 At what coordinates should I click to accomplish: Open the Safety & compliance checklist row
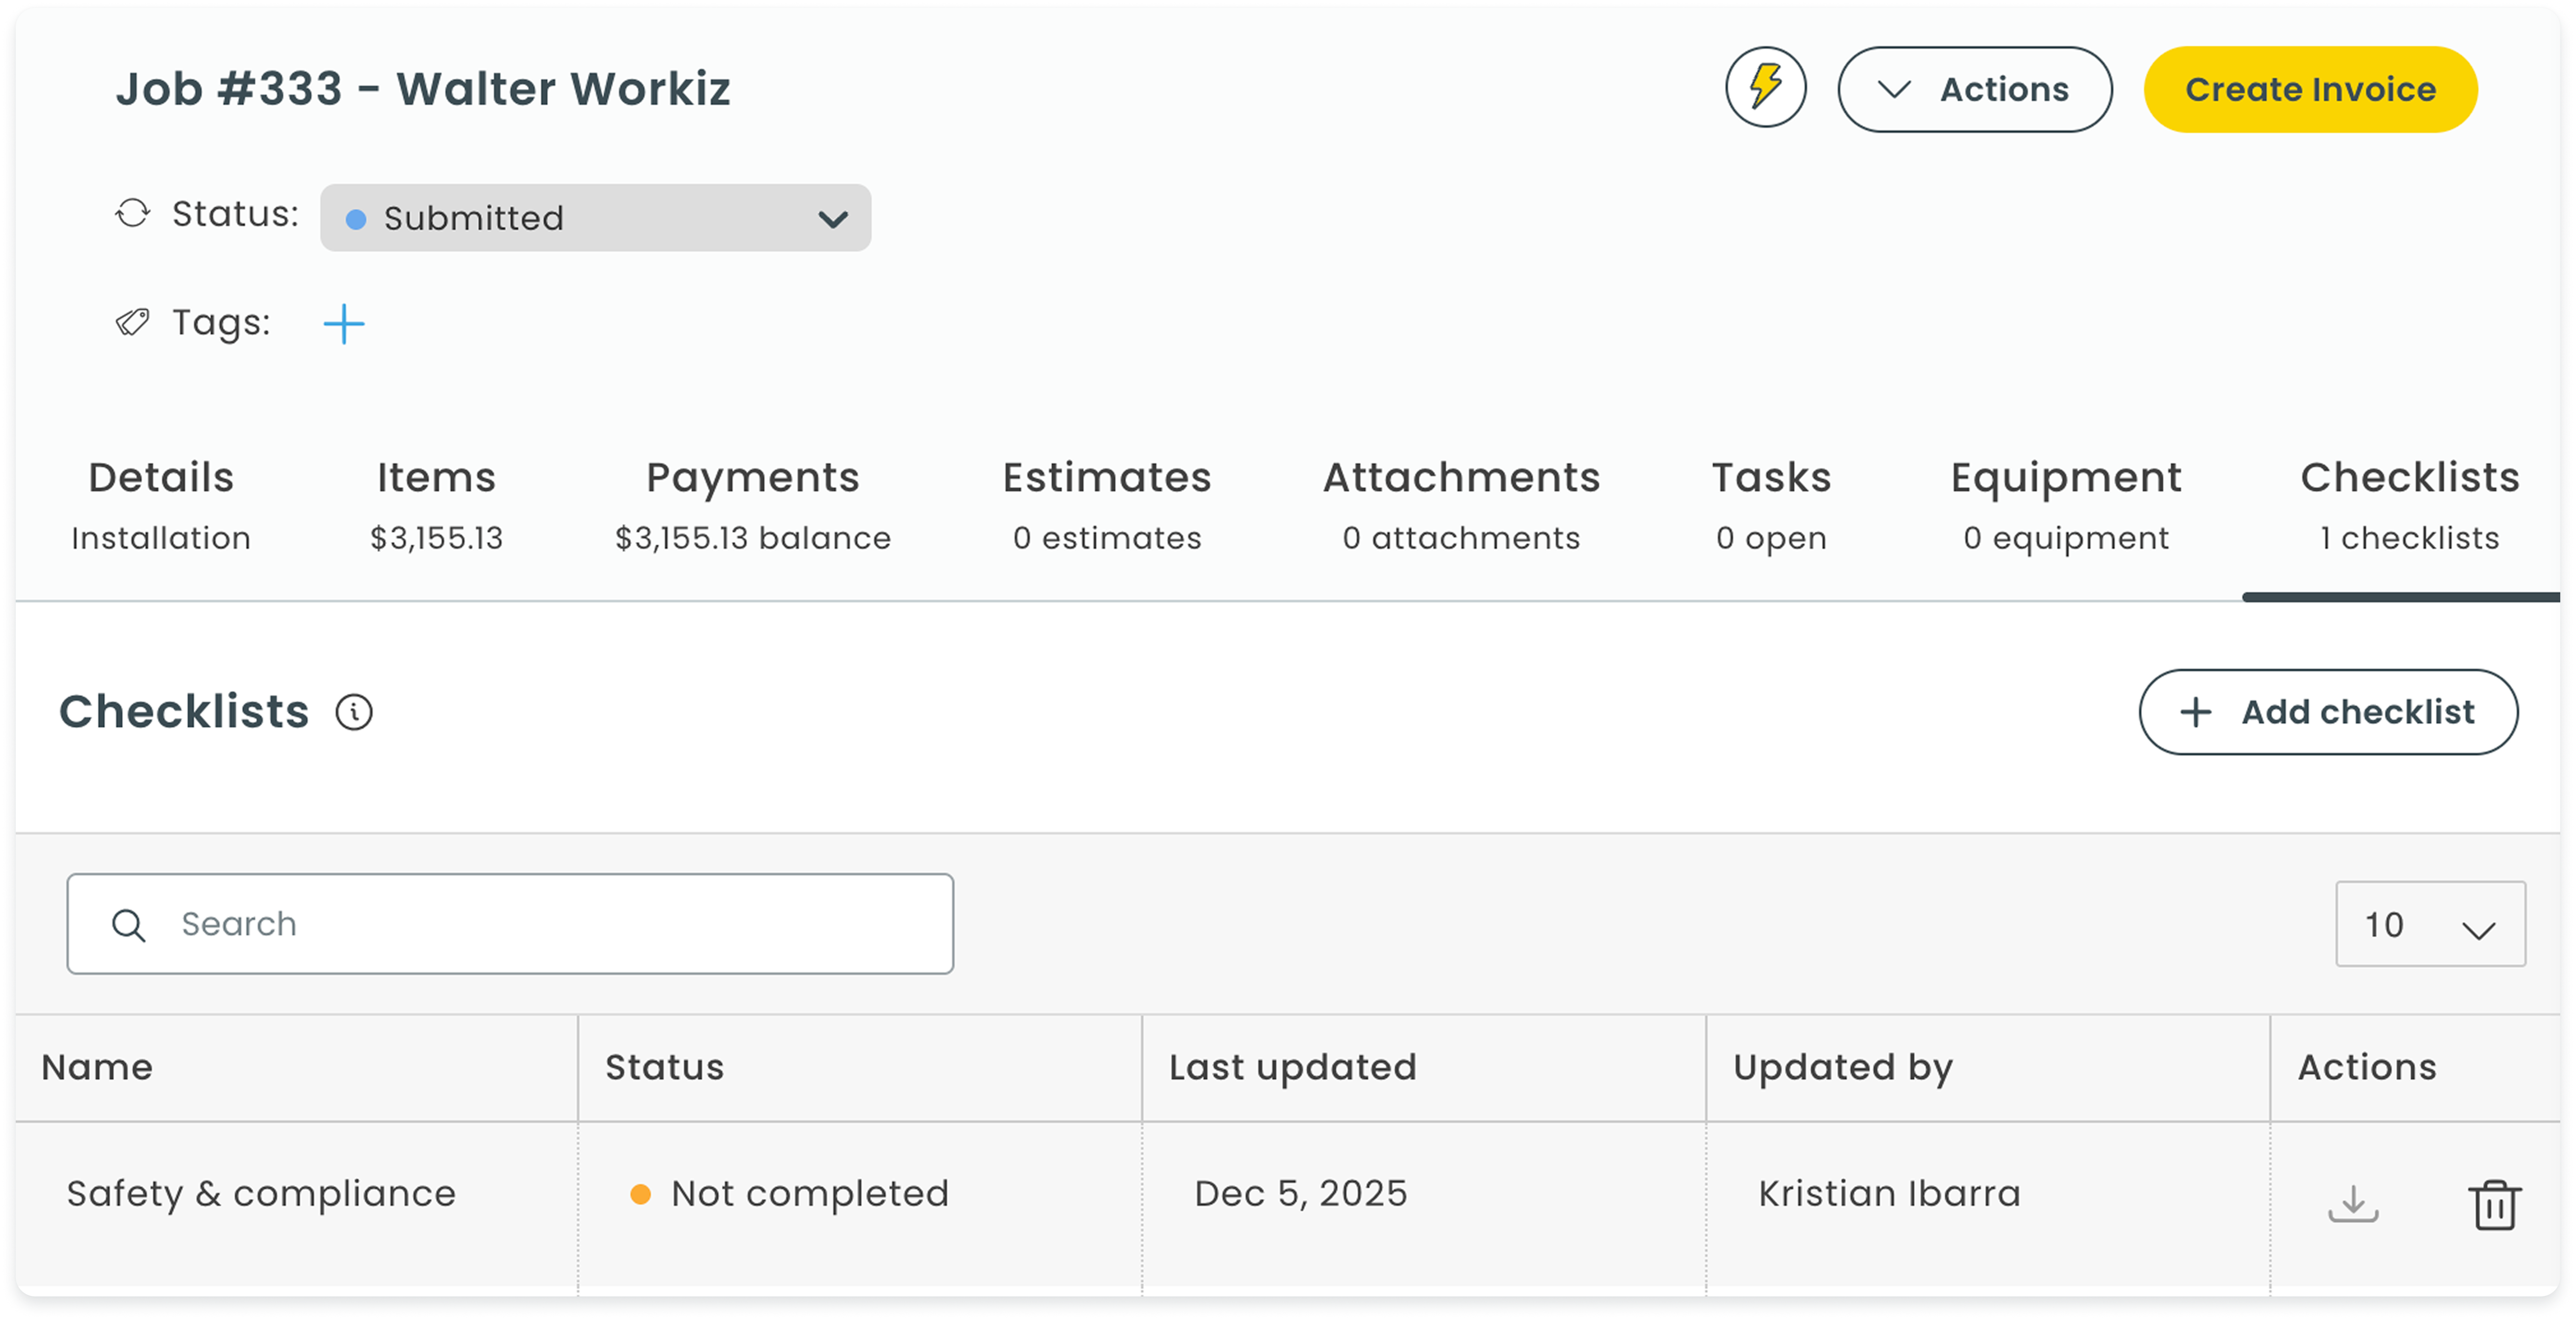(261, 1194)
